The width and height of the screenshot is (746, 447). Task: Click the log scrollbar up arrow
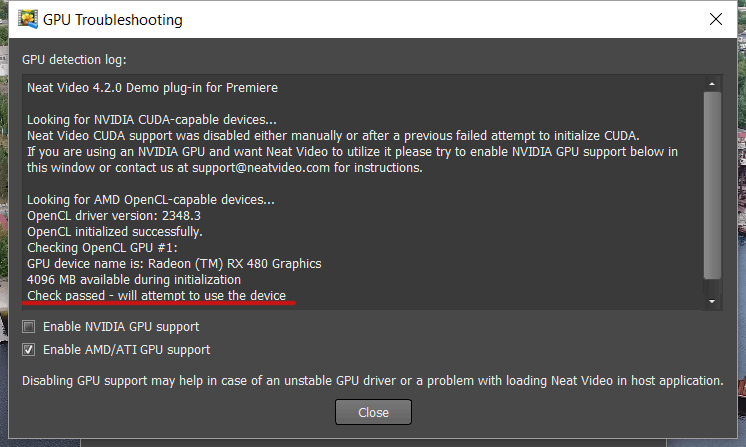click(x=712, y=84)
